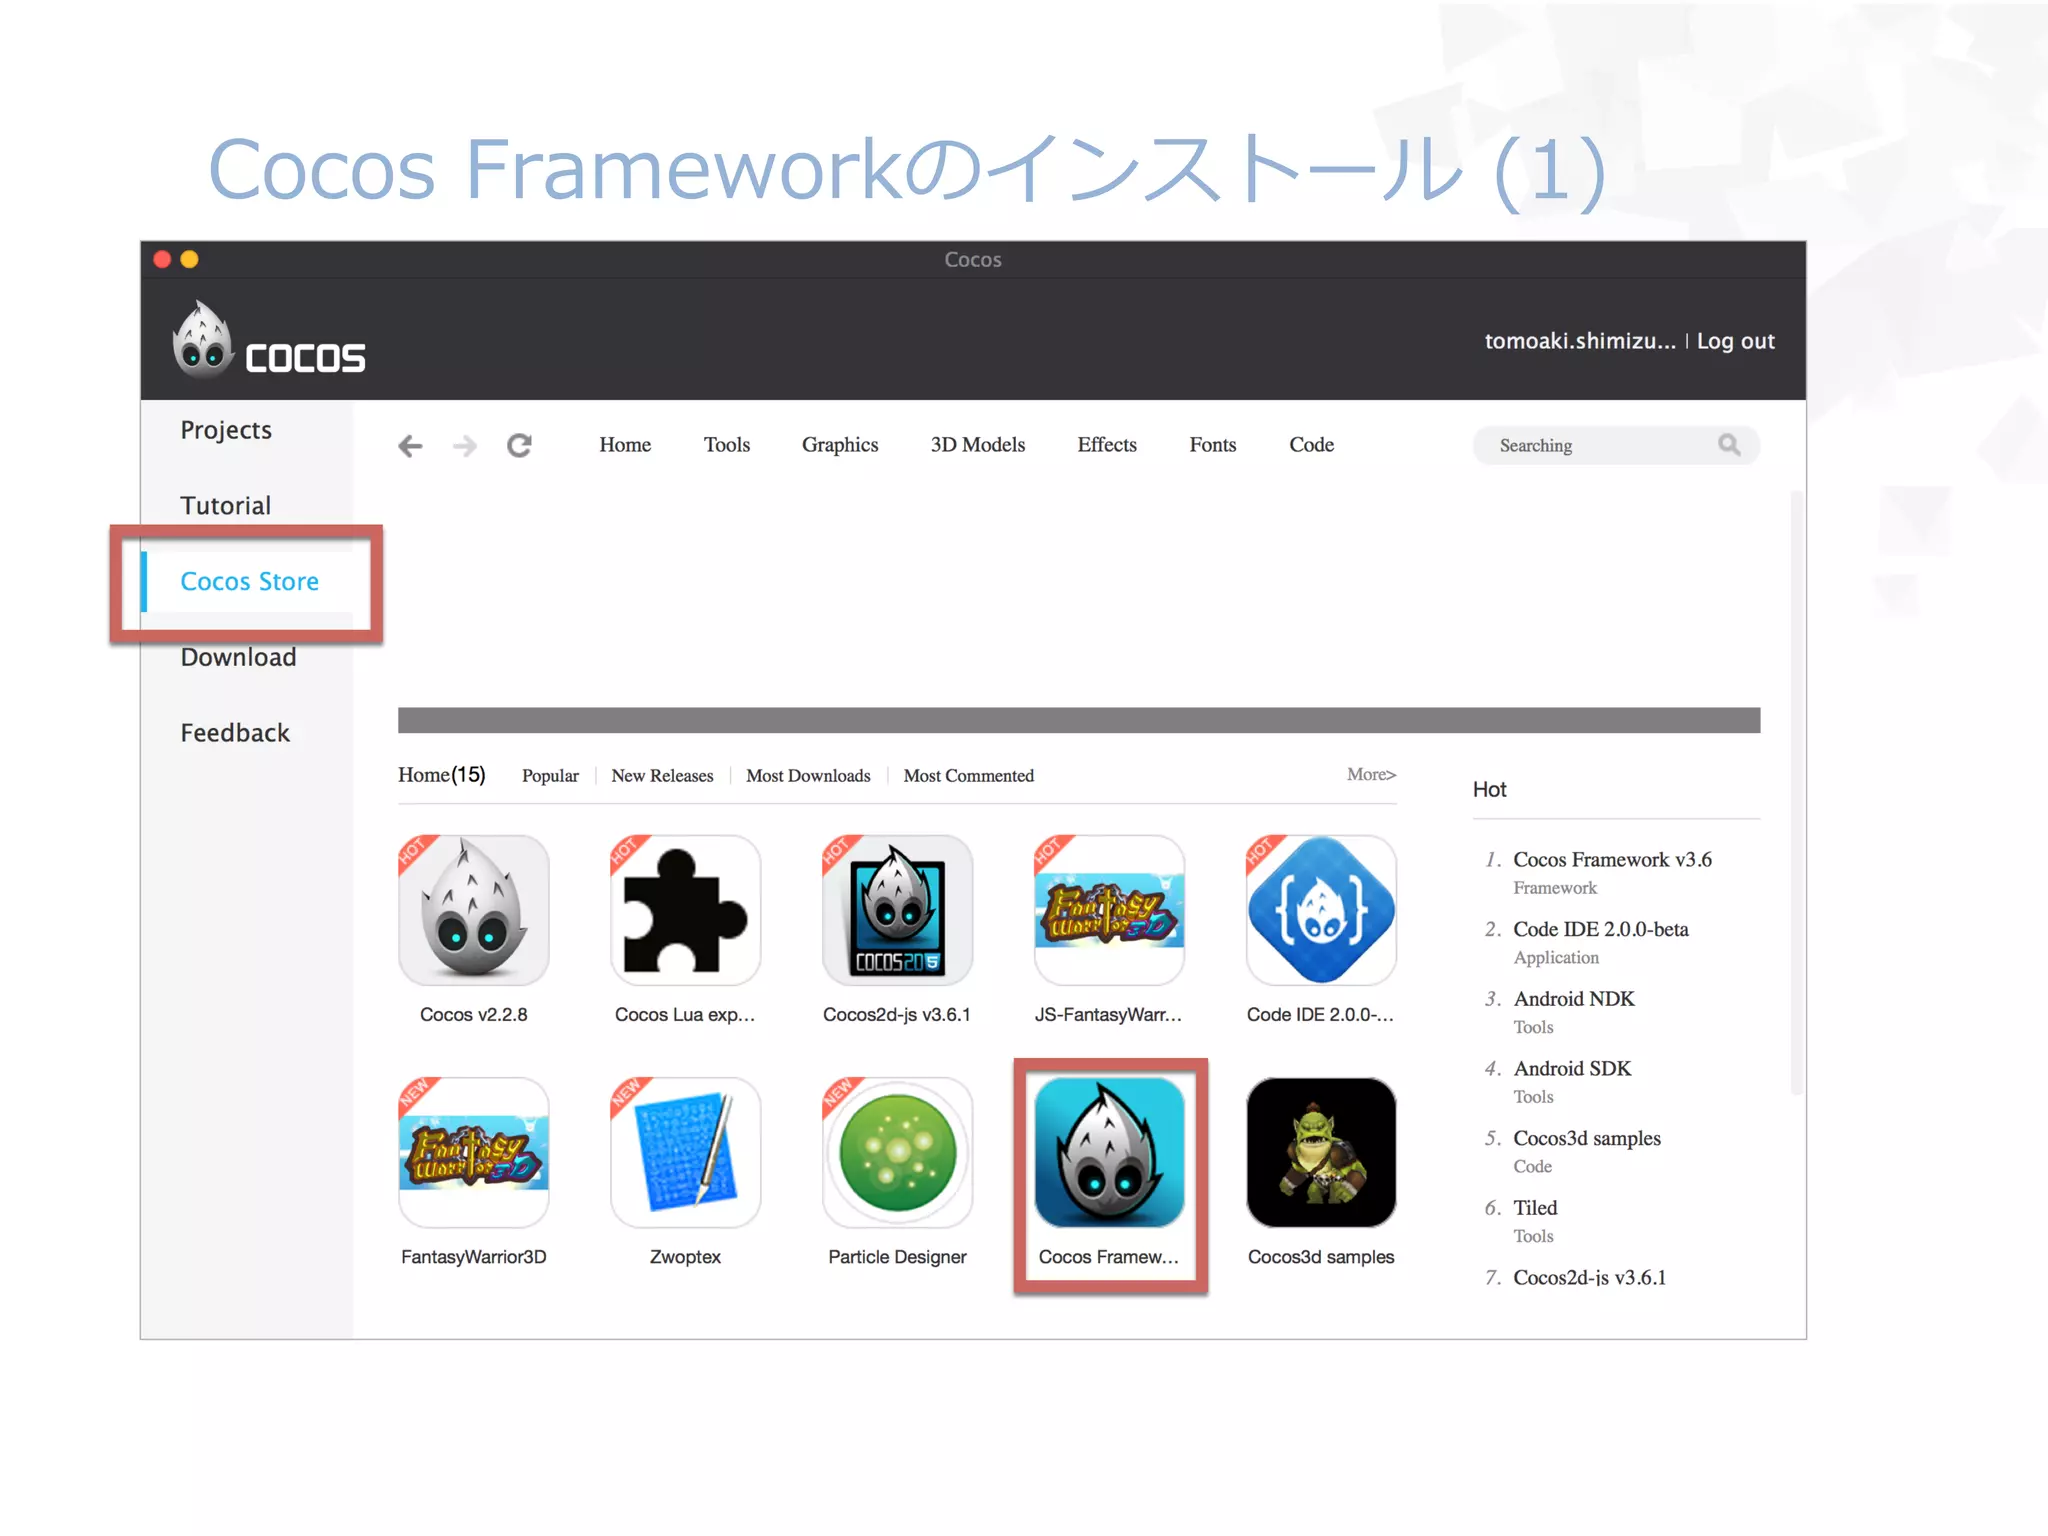Click the FantasyWarrior3D label
The image size is (2048, 1536).
[473, 1257]
